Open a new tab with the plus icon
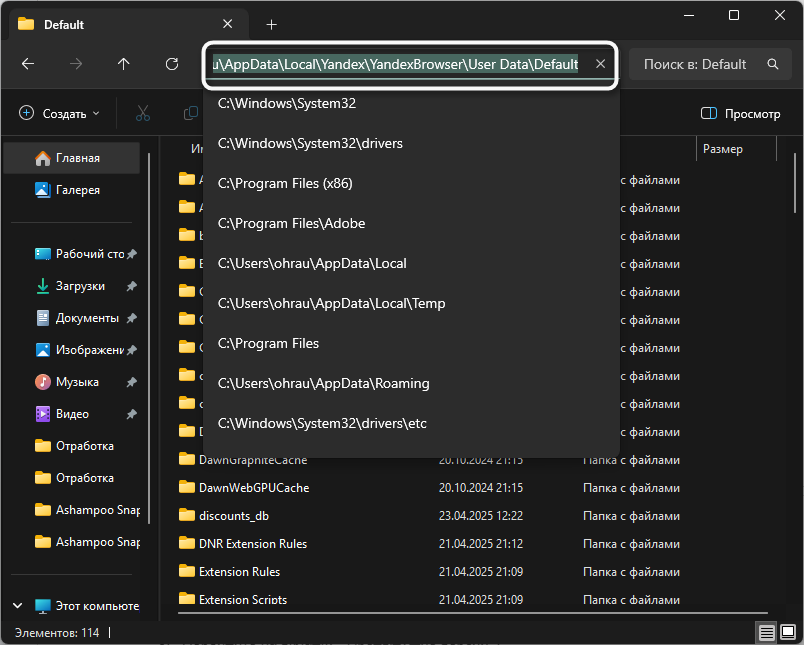This screenshot has width=804, height=645. pyautogui.click(x=271, y=24)
